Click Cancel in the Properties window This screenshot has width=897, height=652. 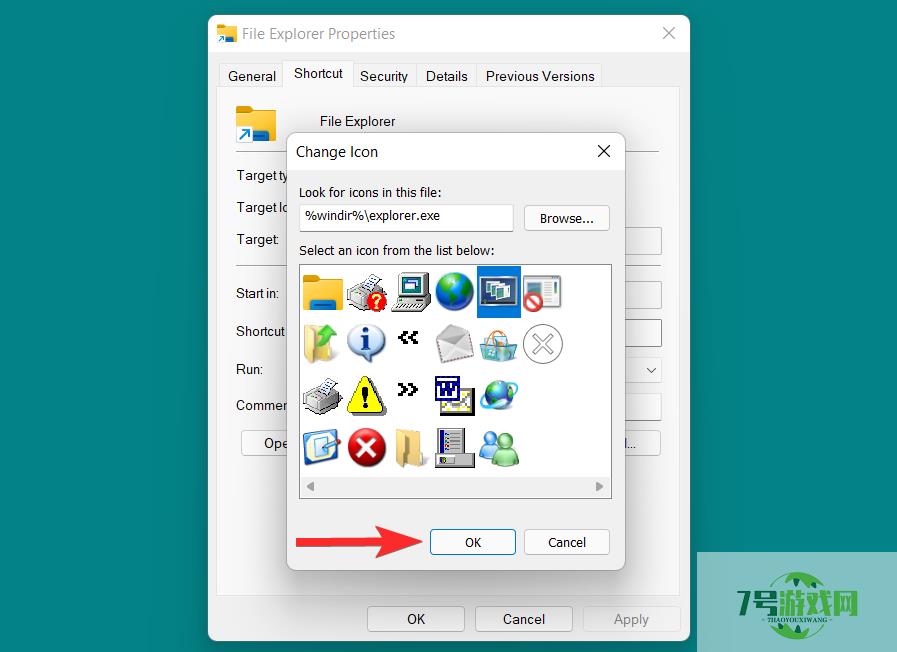523,619
